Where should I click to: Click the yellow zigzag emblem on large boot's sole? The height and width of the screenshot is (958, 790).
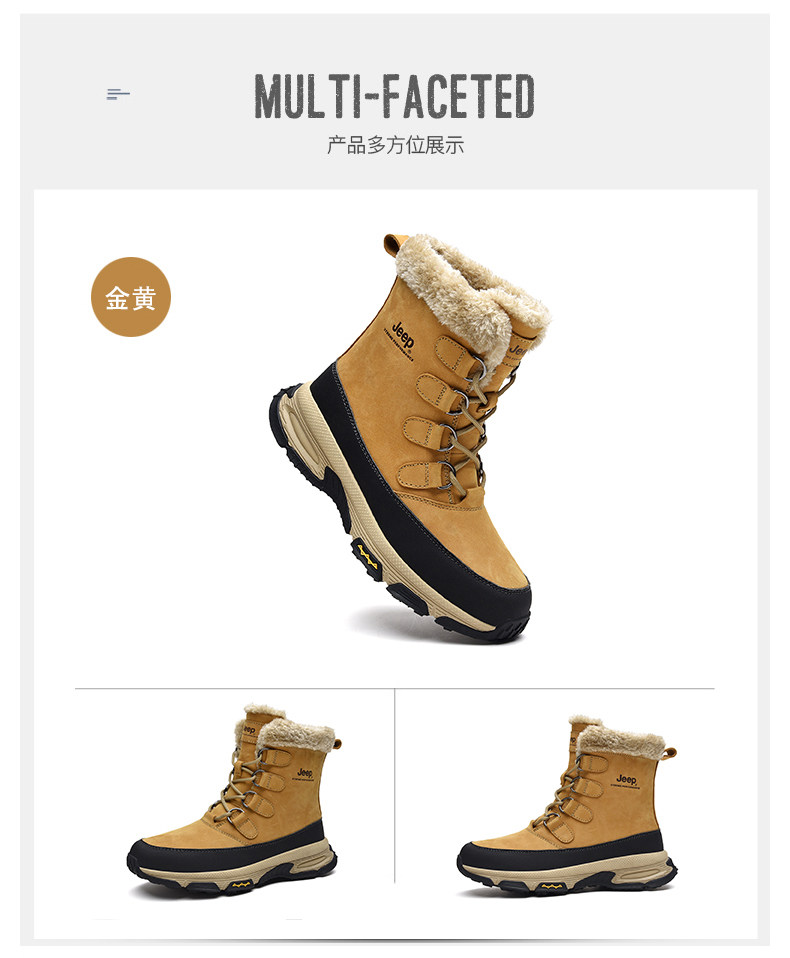point(367,556)
